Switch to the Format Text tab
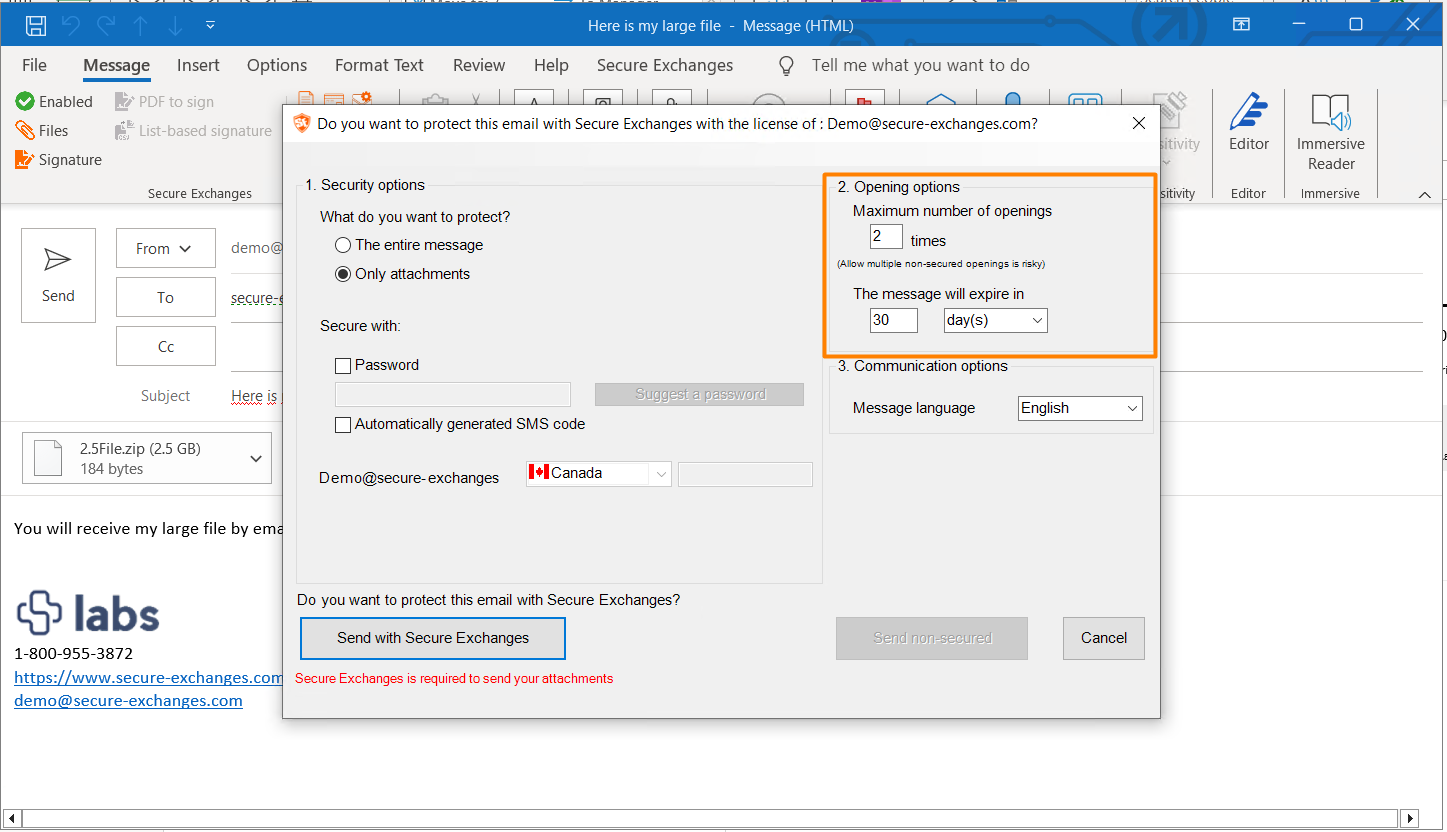The height and width of the screenshot is (832, 1447). pyautogui.click(x=379, y=65)
